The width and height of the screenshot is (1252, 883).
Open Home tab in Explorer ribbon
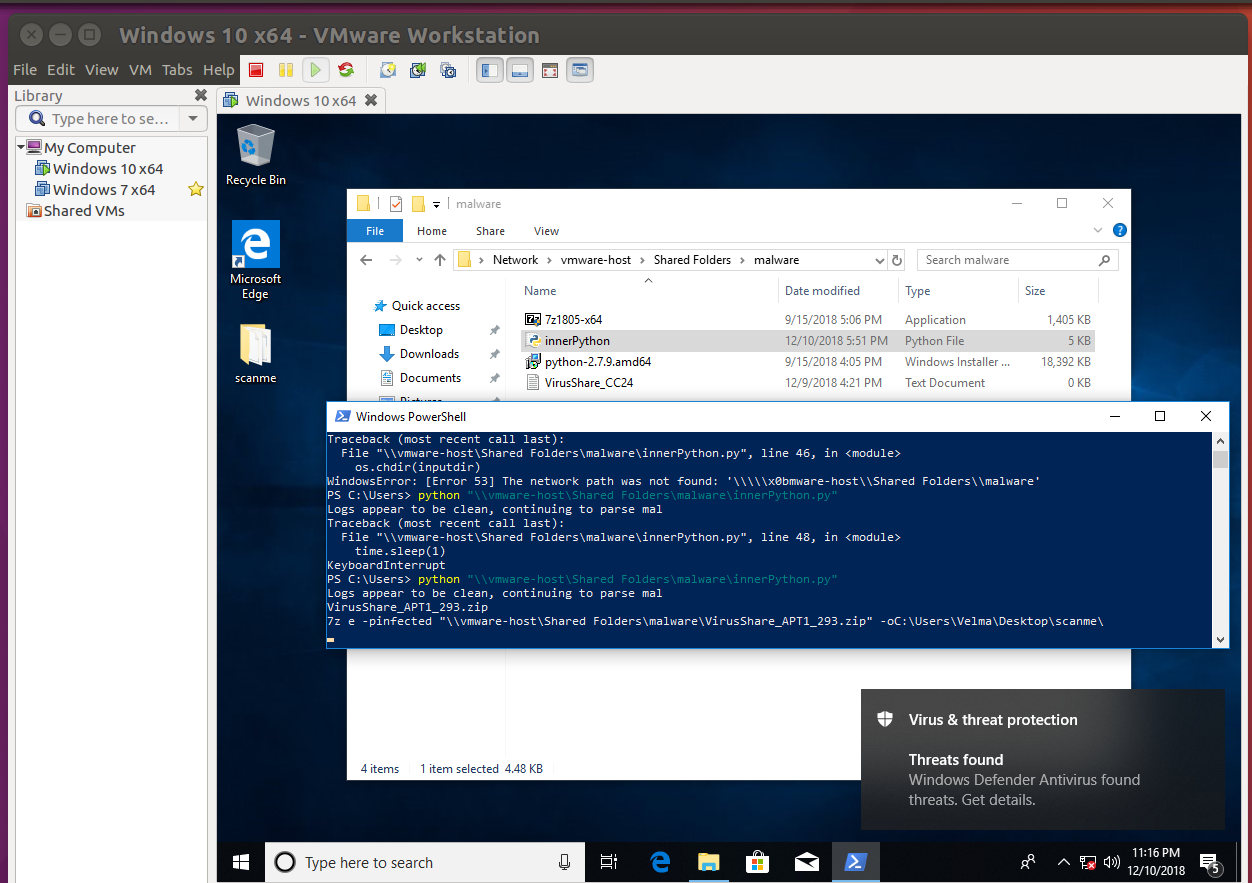[x=432, y=231]
